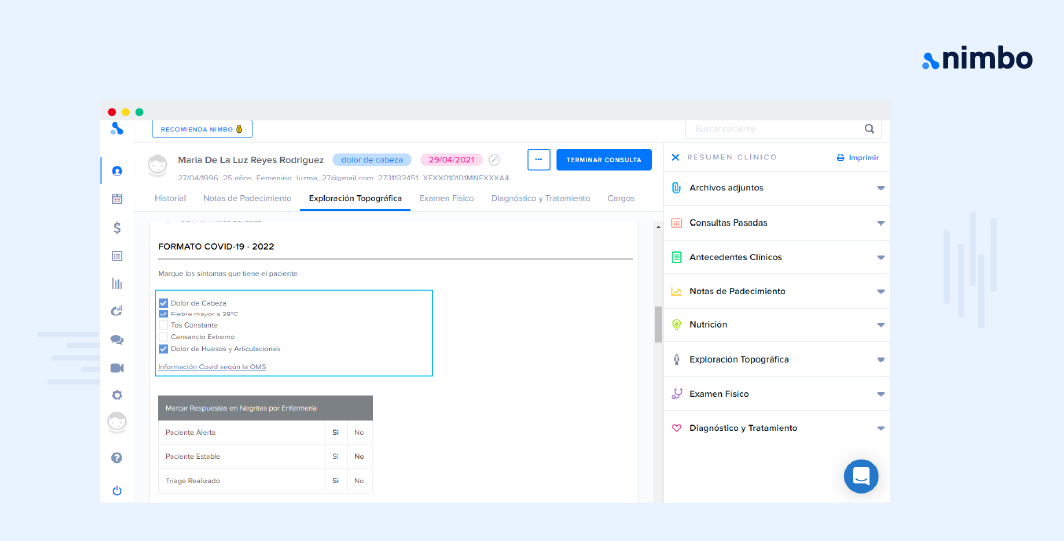Expand the Examen Físico summary arrow

[x=881, y=394]
